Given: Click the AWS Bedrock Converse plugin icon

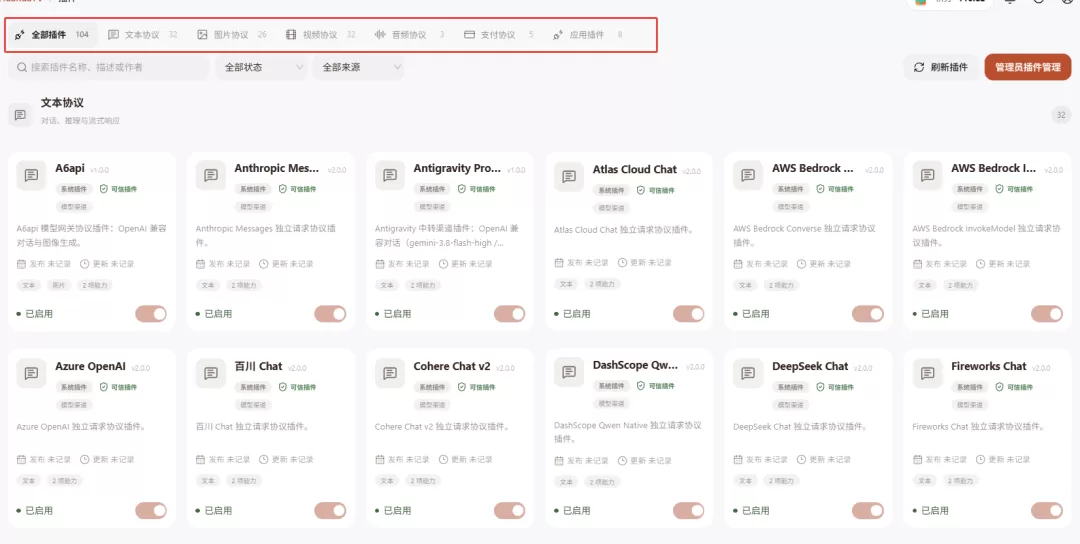Looking at the screenshot, I should coord(748,176).
